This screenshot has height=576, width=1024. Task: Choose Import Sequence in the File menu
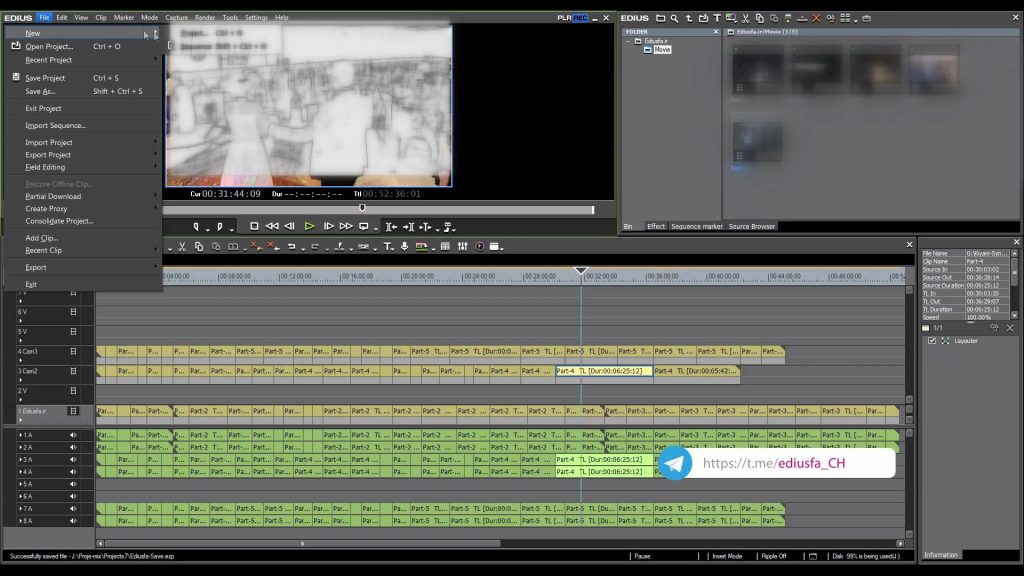pos(83,125)
